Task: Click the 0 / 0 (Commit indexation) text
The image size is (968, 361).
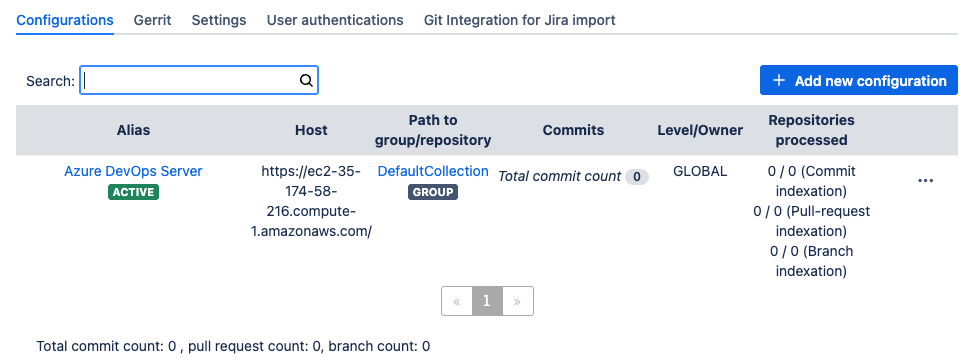Action: click(x=811, y=181)
